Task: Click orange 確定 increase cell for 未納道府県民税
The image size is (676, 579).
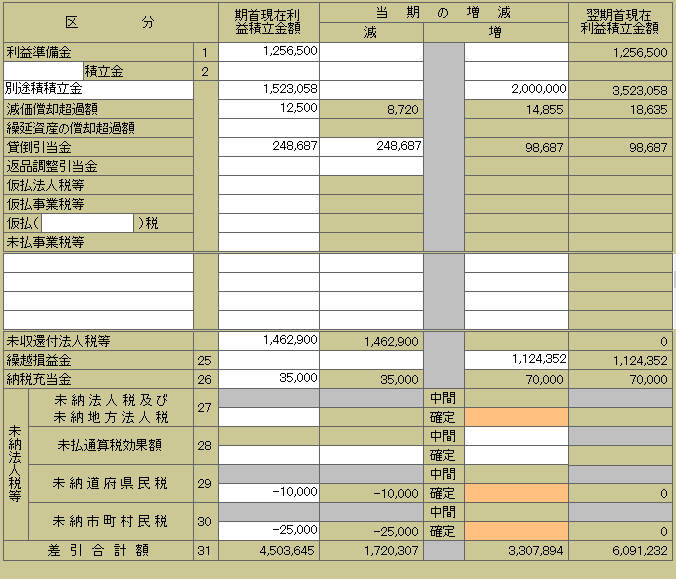Action: pos(516,493)
